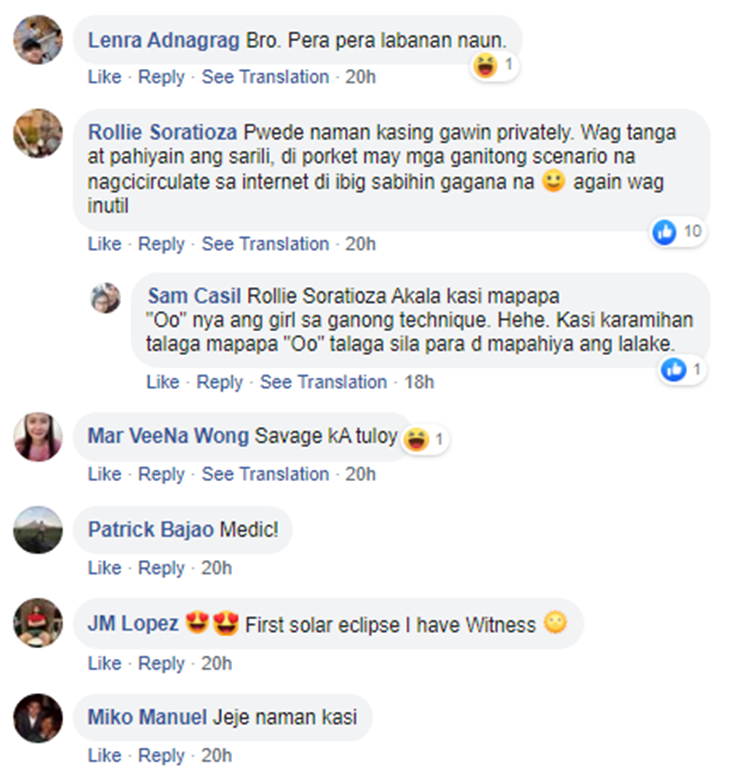The image size is (750, 769).
Task: Open Miko Manuel's profile name link
Action: (147, 717)
